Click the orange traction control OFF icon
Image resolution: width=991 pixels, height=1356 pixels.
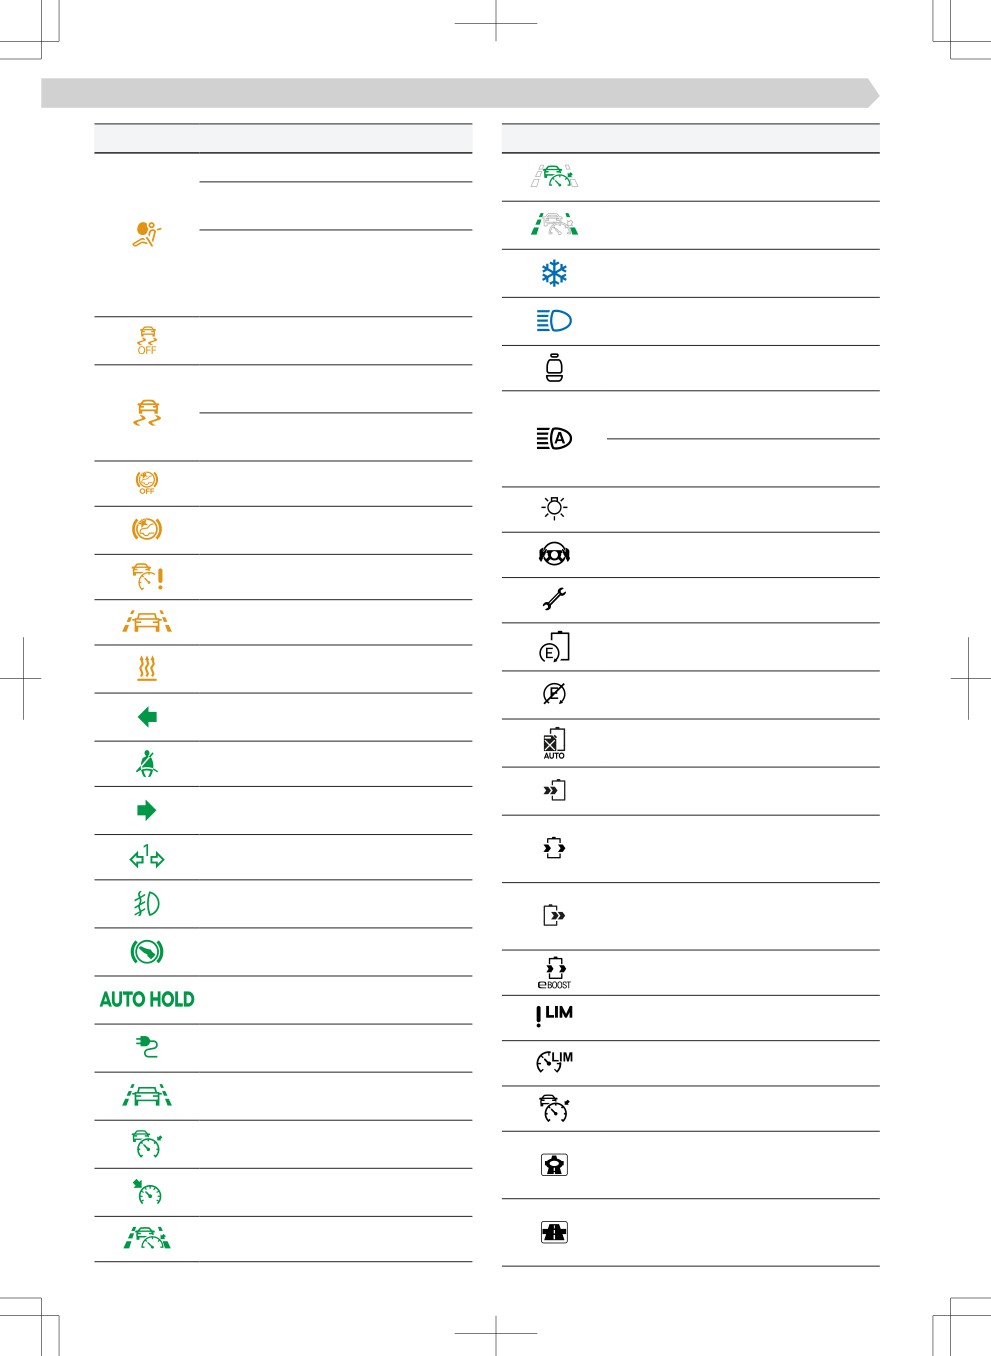click(x=147, y=340)
